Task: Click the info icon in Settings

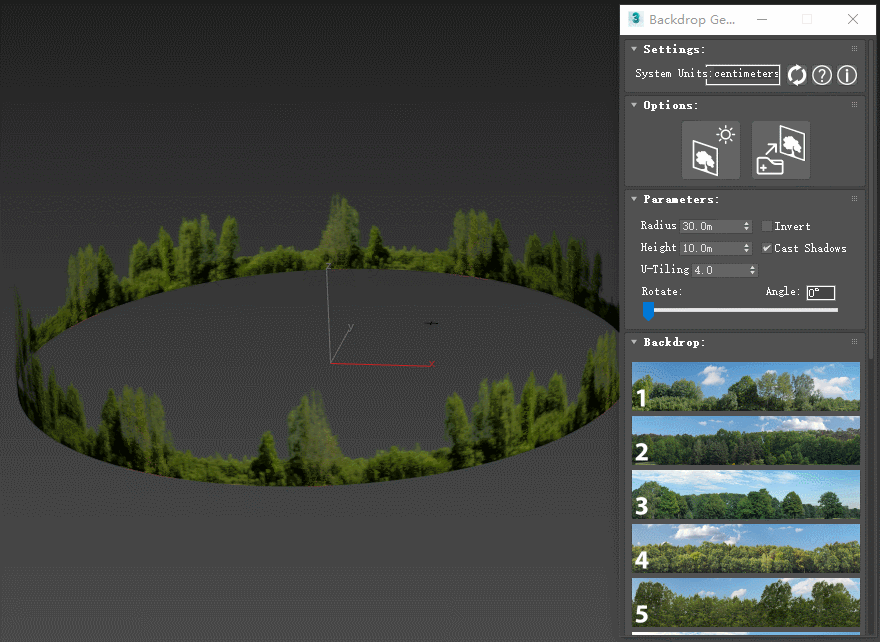Action: (847, 75)
